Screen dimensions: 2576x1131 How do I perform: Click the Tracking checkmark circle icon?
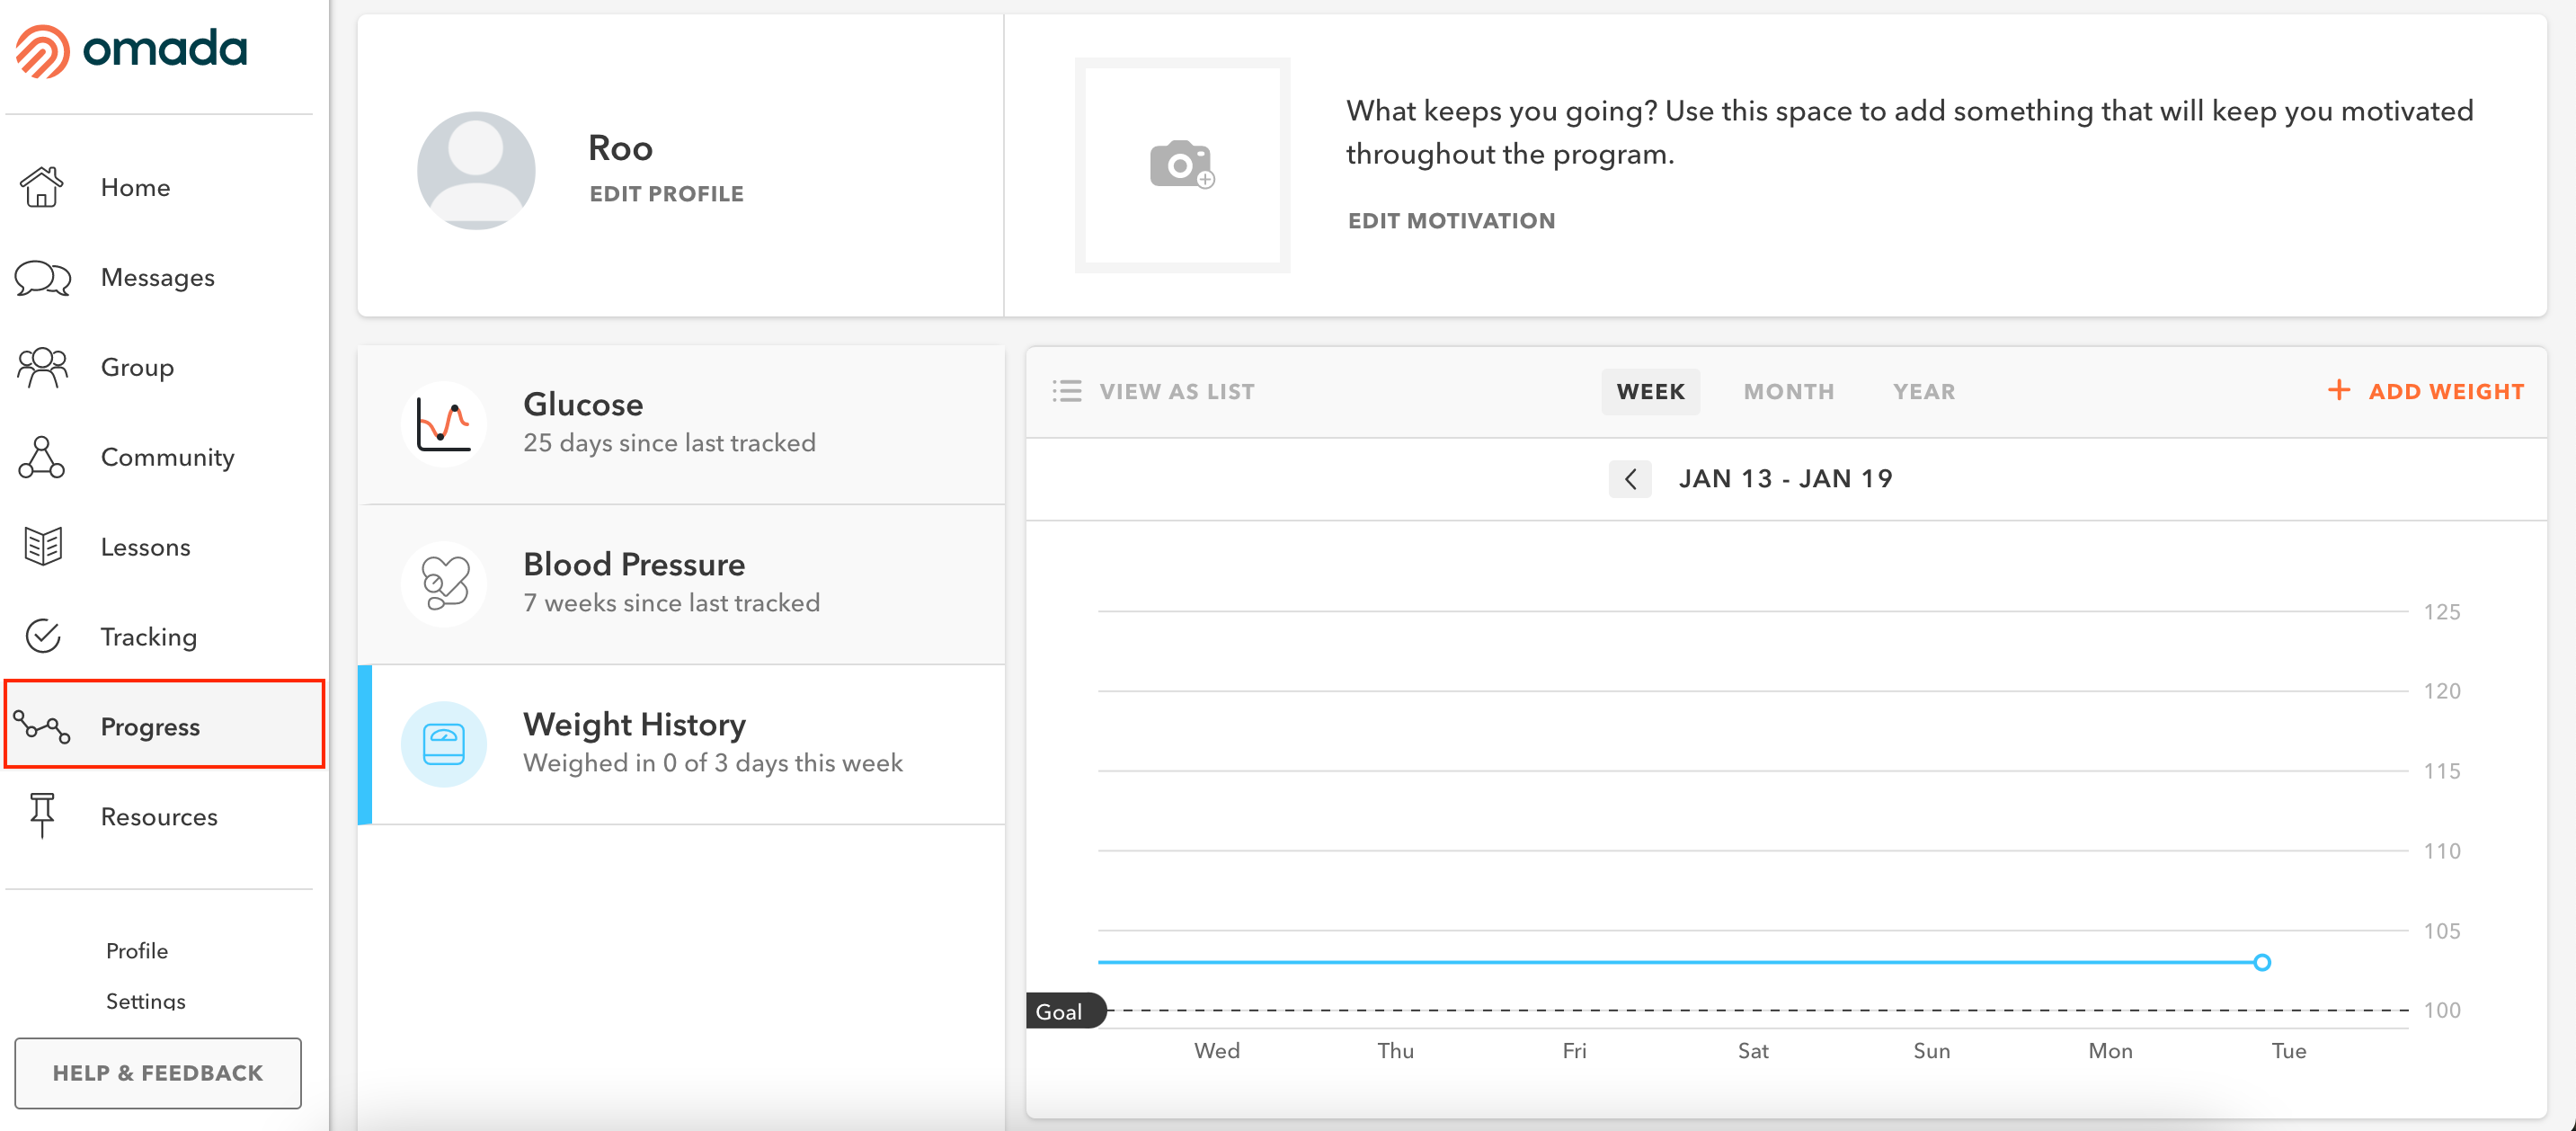[42, 636]
